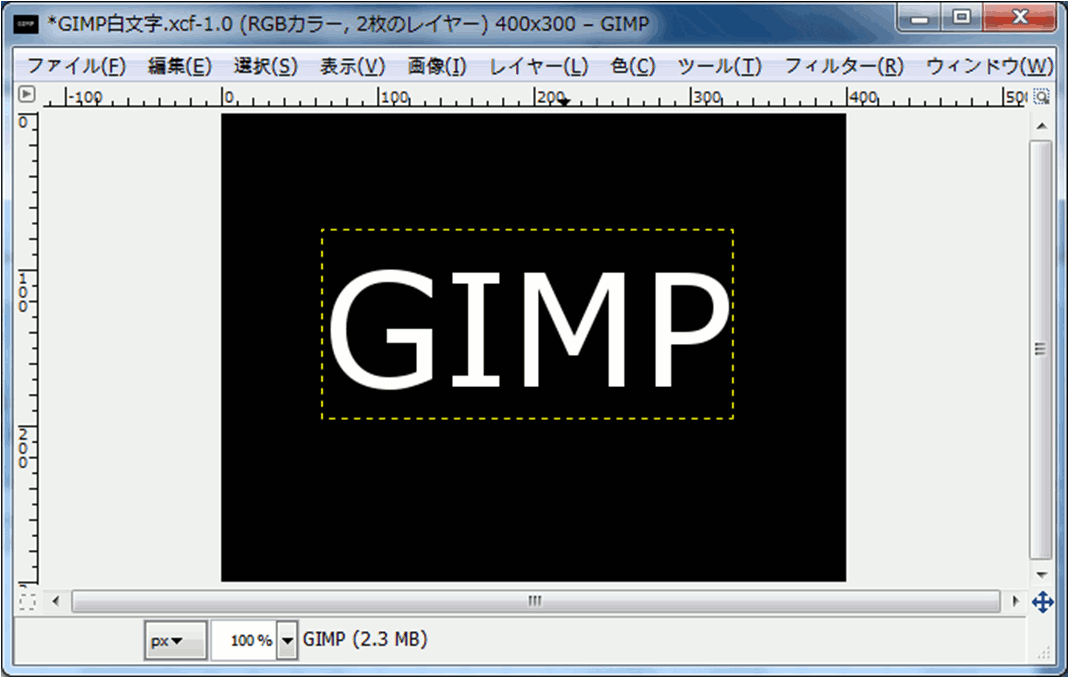The width and height of the screenshot is (1069, 678).
Task: Click the horizontal scrollbar left arrow
Action: point(56,602)
